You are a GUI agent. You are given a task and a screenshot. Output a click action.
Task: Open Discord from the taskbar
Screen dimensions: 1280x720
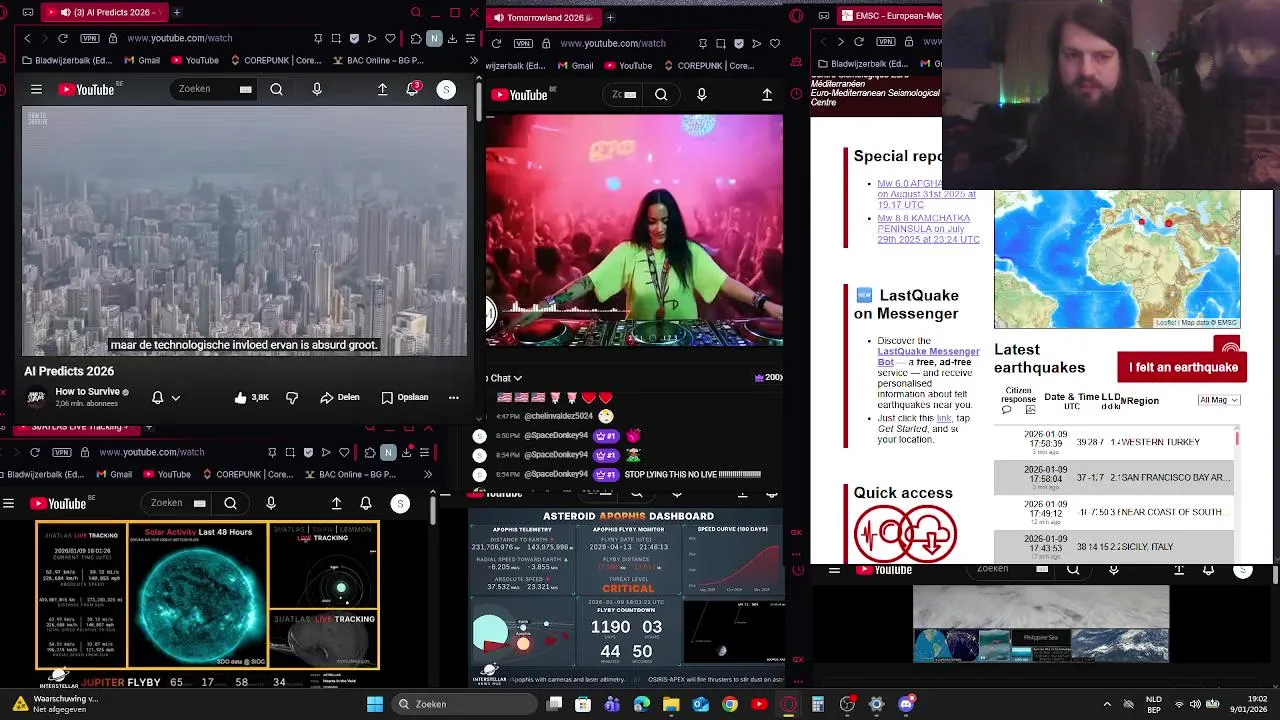pos(906,704)
